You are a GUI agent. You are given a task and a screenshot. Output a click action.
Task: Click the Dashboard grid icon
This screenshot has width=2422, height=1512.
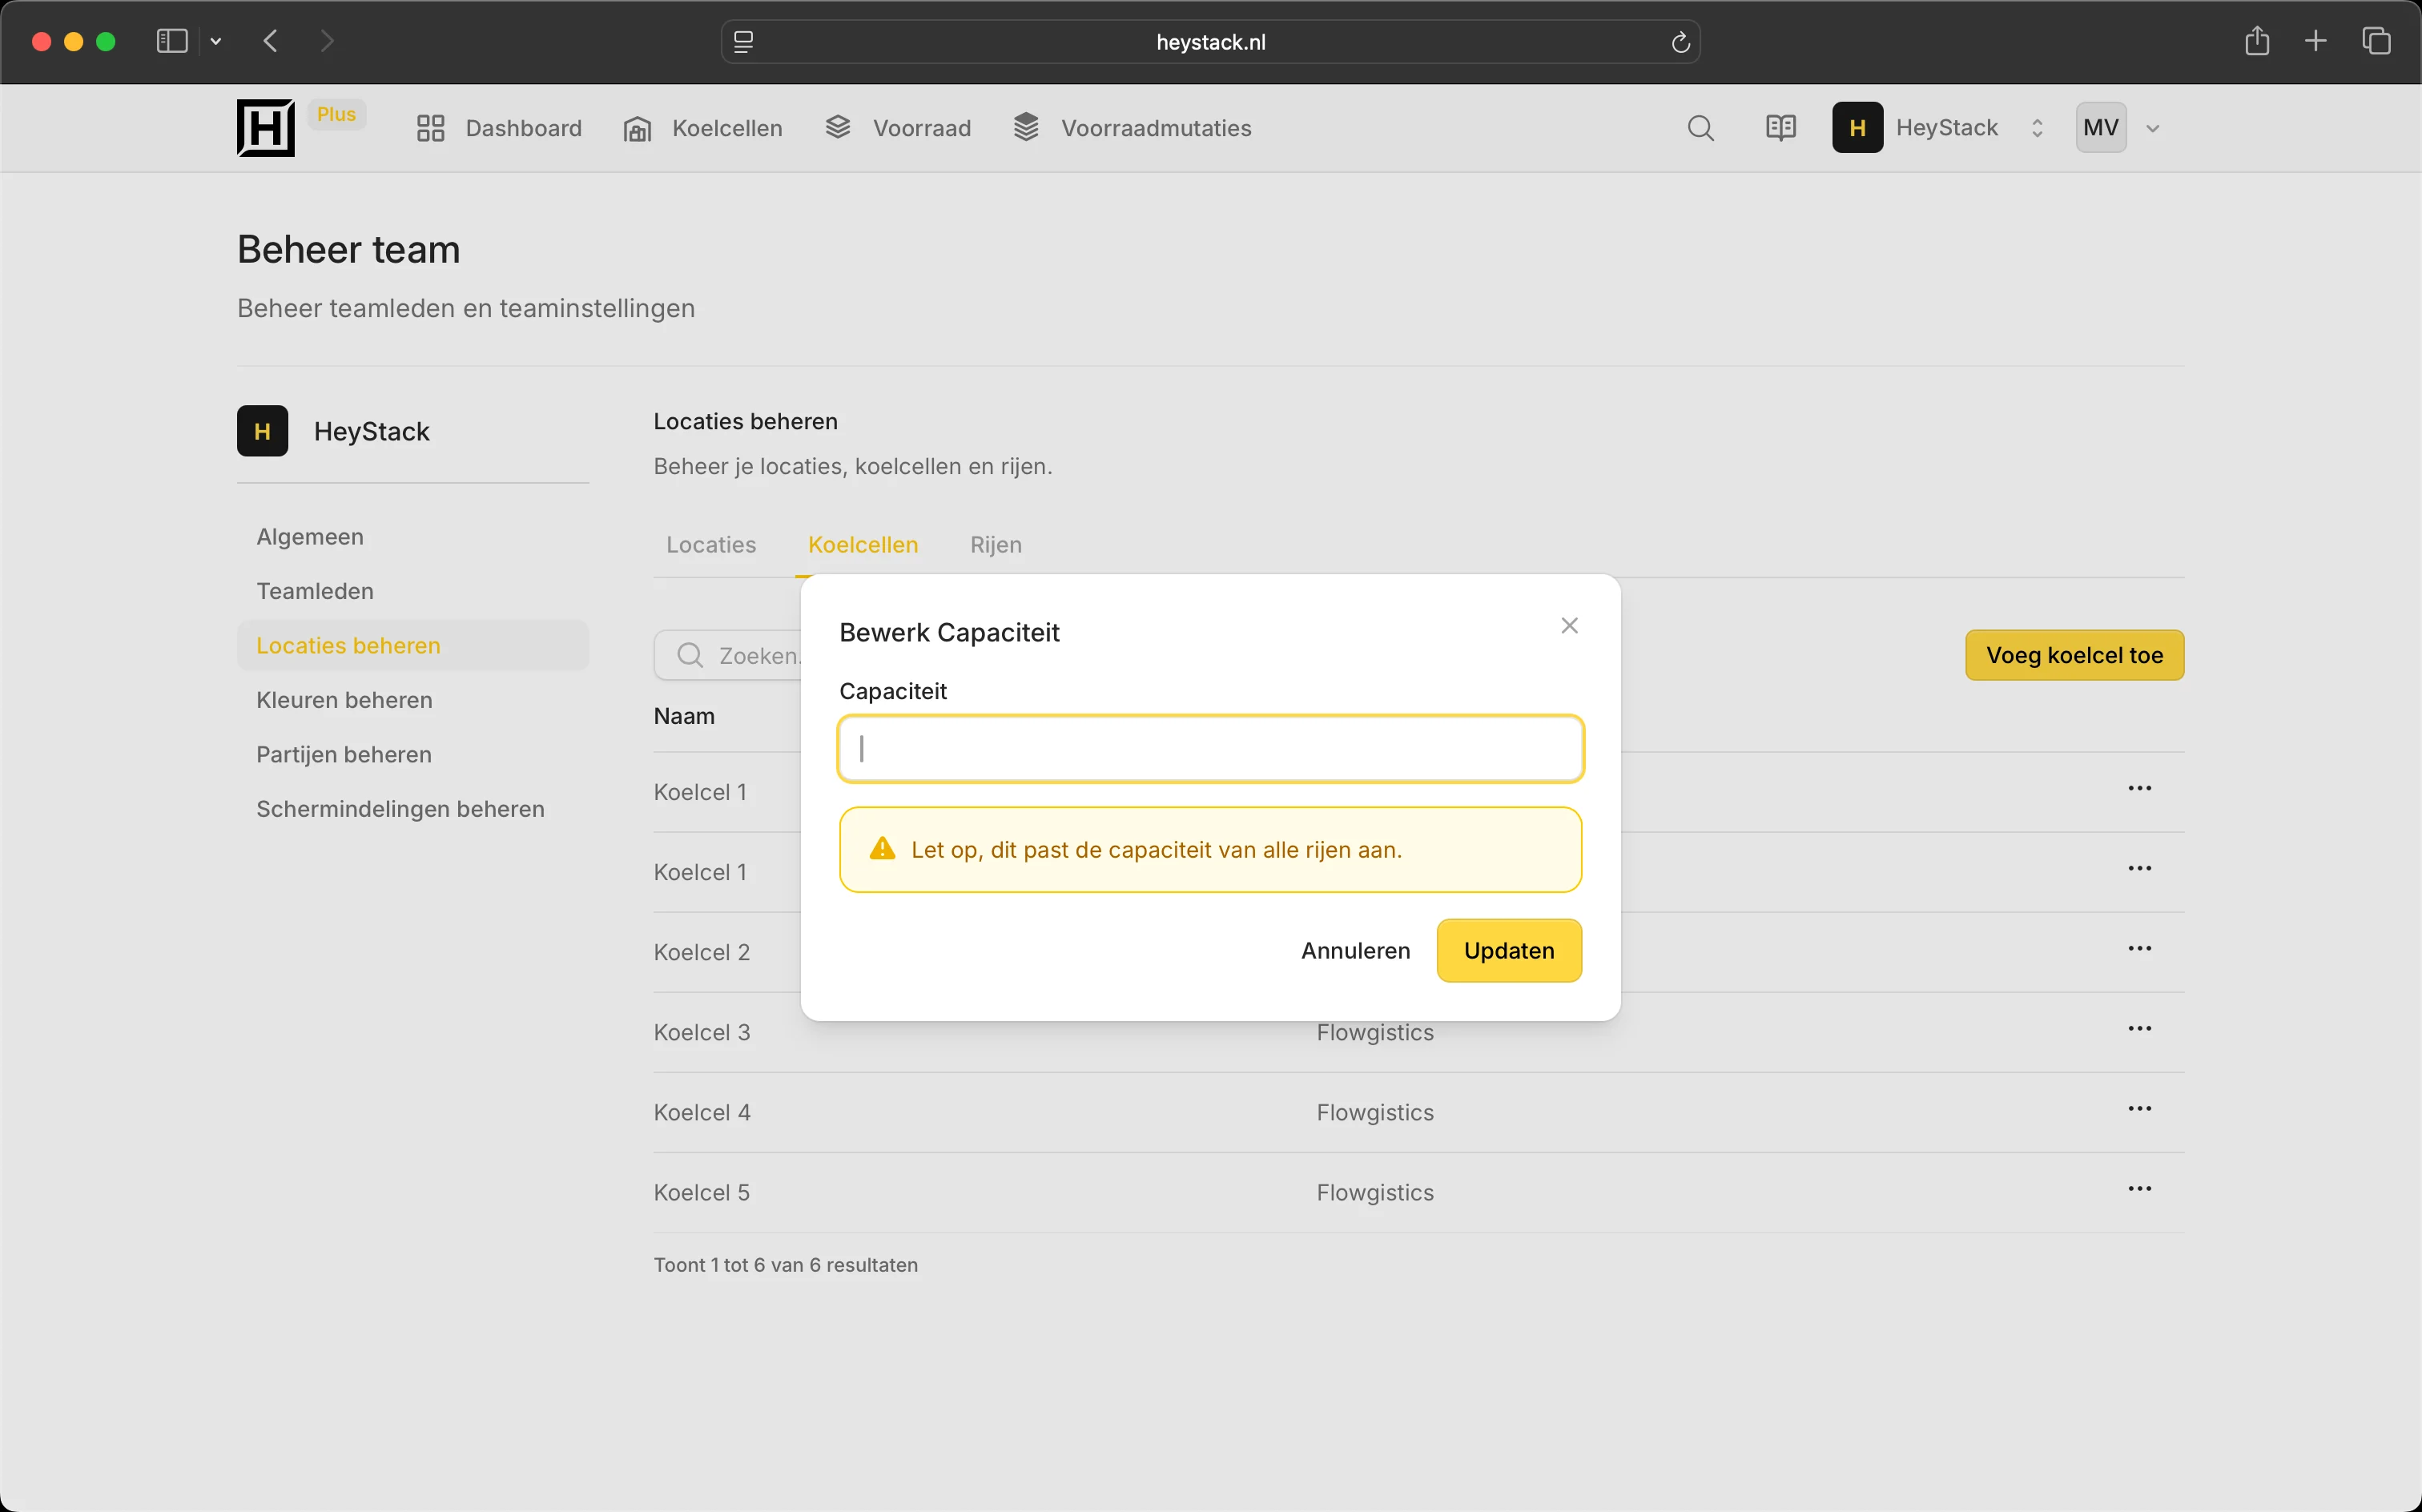[430, 128]
